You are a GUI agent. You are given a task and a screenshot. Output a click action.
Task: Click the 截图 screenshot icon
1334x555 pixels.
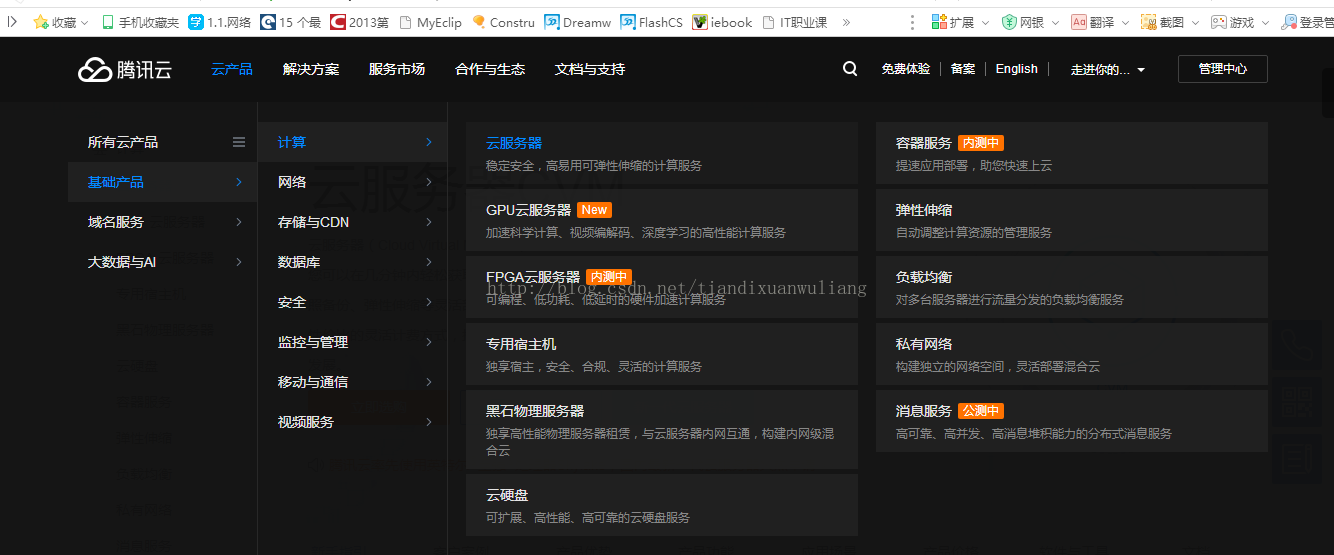1148,22
